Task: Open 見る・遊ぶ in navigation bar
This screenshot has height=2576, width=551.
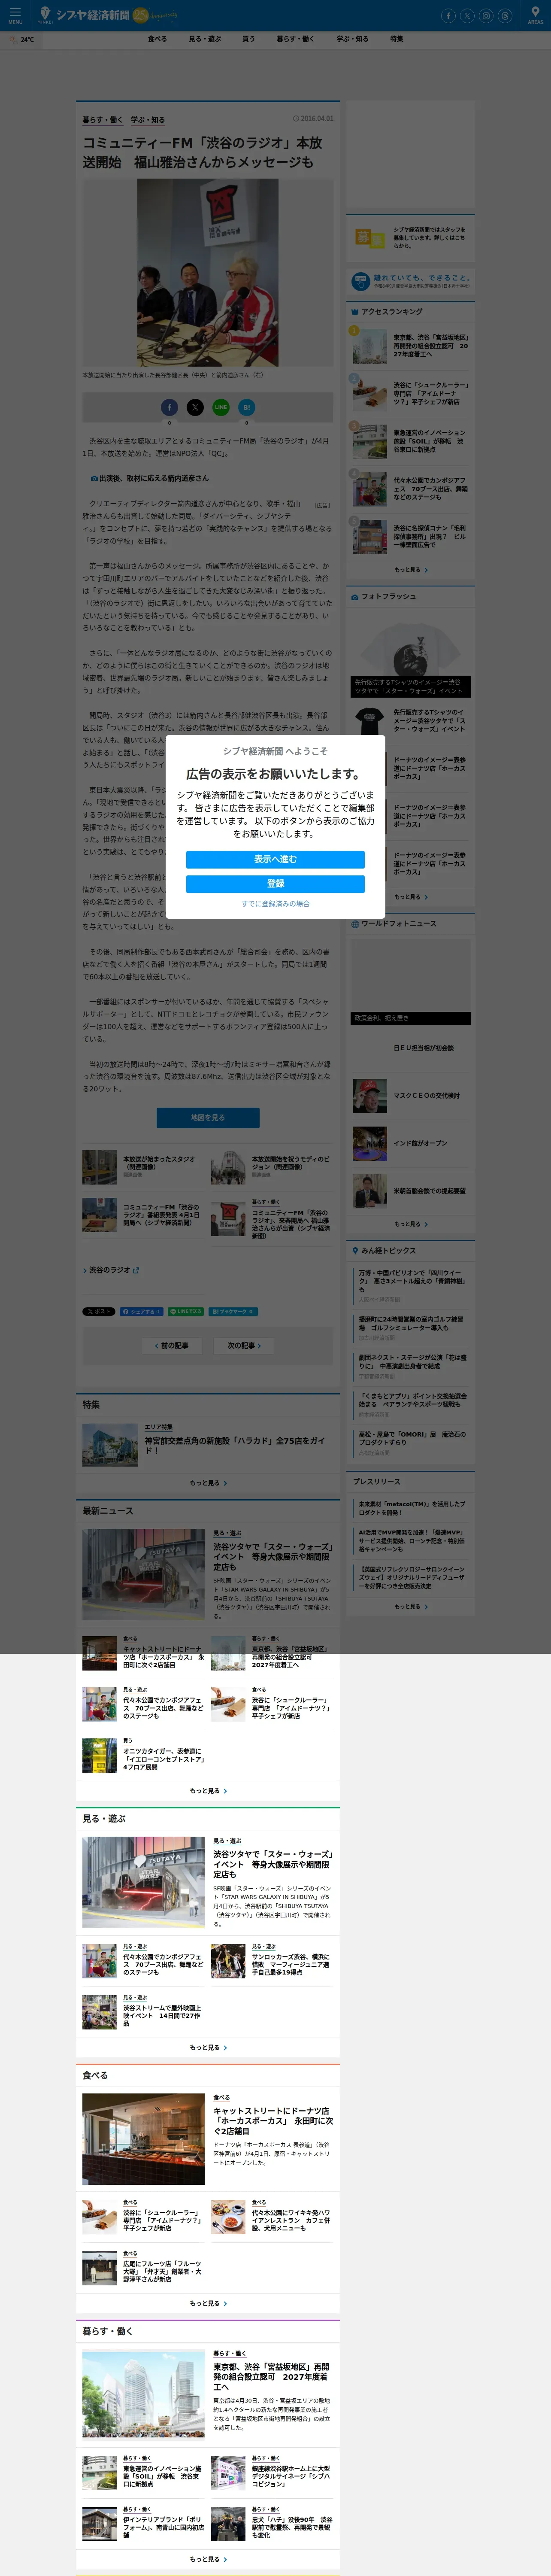Action: (x=205, y=39)
